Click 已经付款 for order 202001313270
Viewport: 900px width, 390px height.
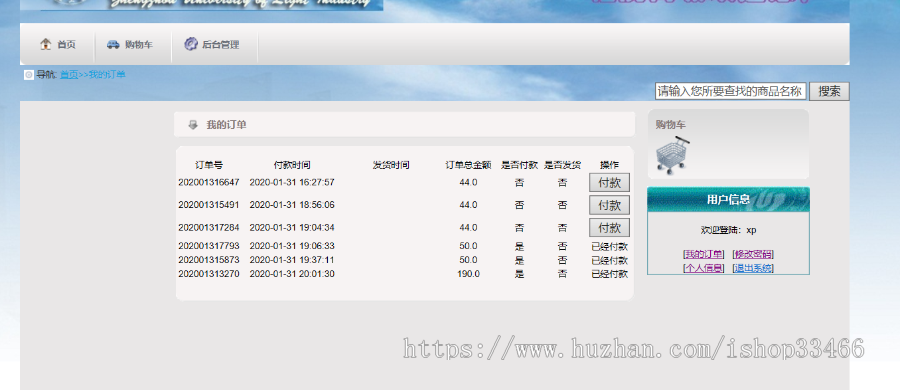610,275
